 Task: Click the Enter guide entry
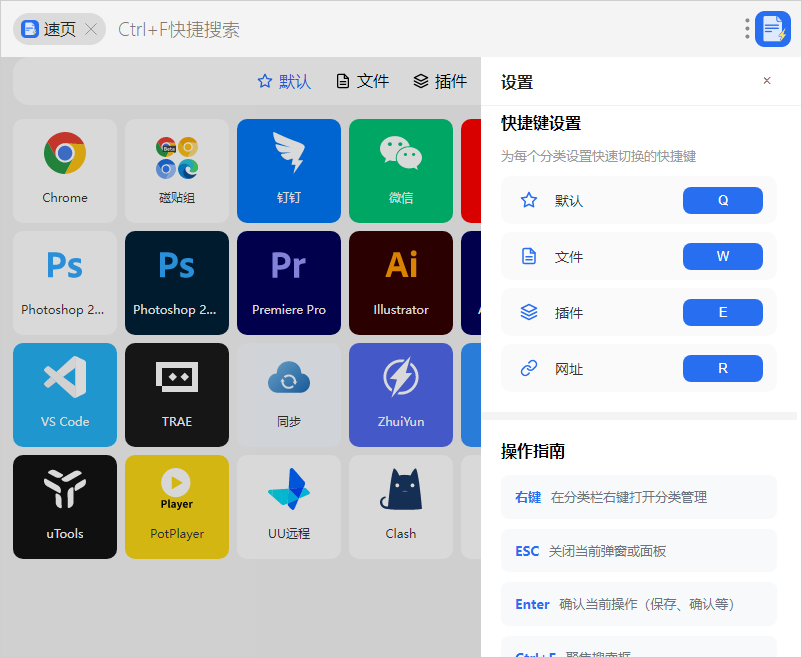coord(639,604)
